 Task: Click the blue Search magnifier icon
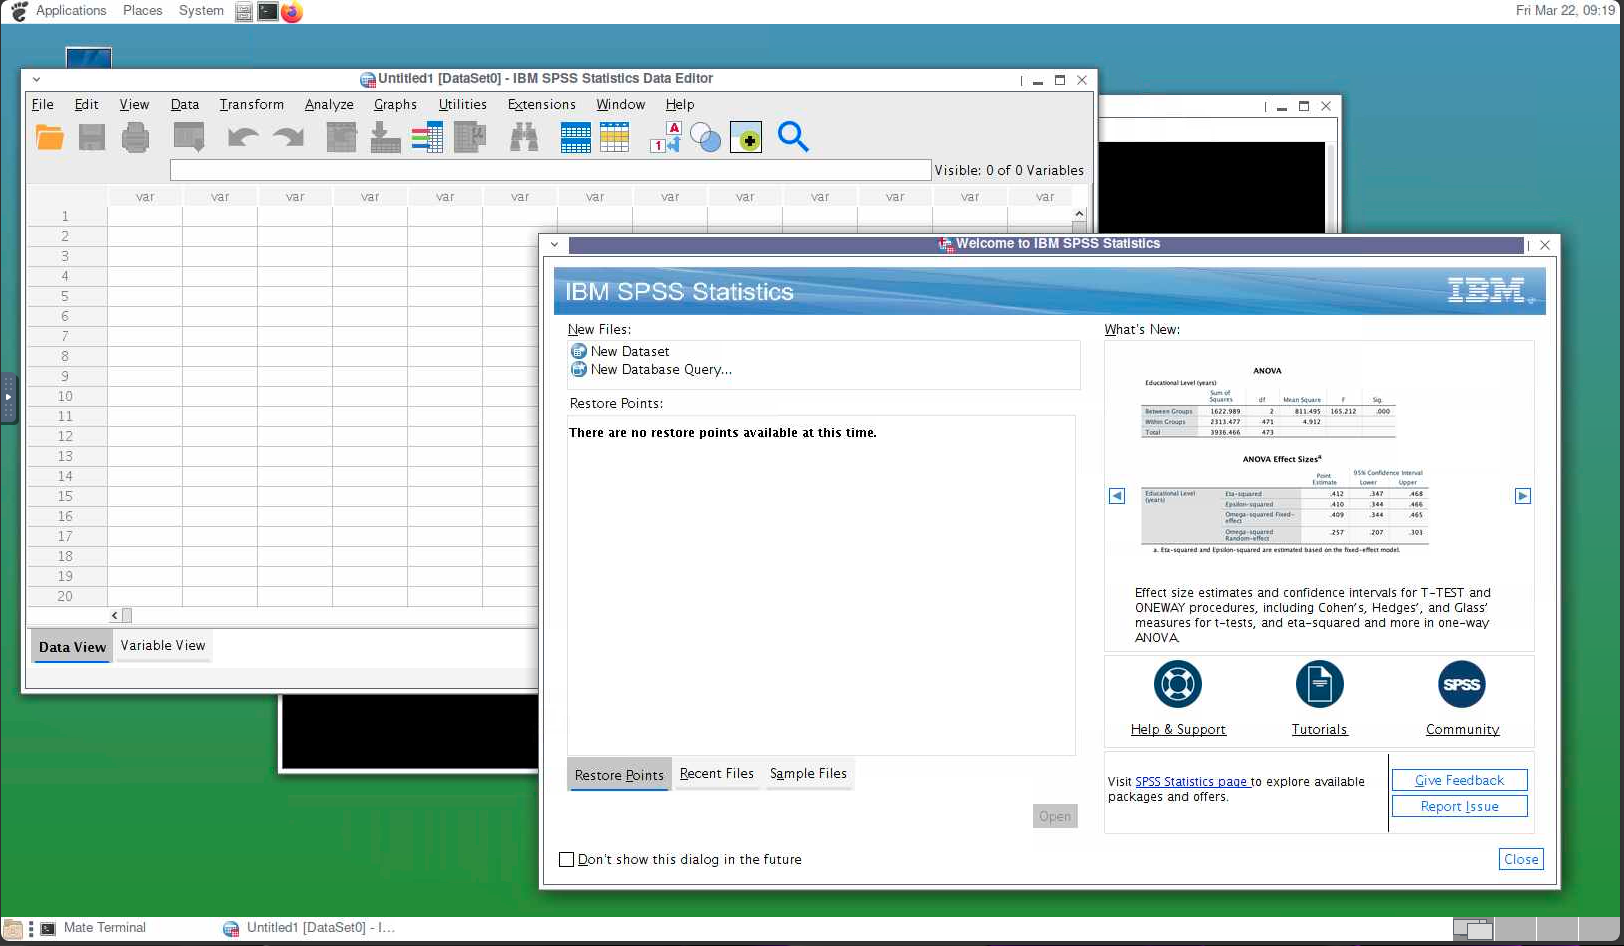coord(793,137)
